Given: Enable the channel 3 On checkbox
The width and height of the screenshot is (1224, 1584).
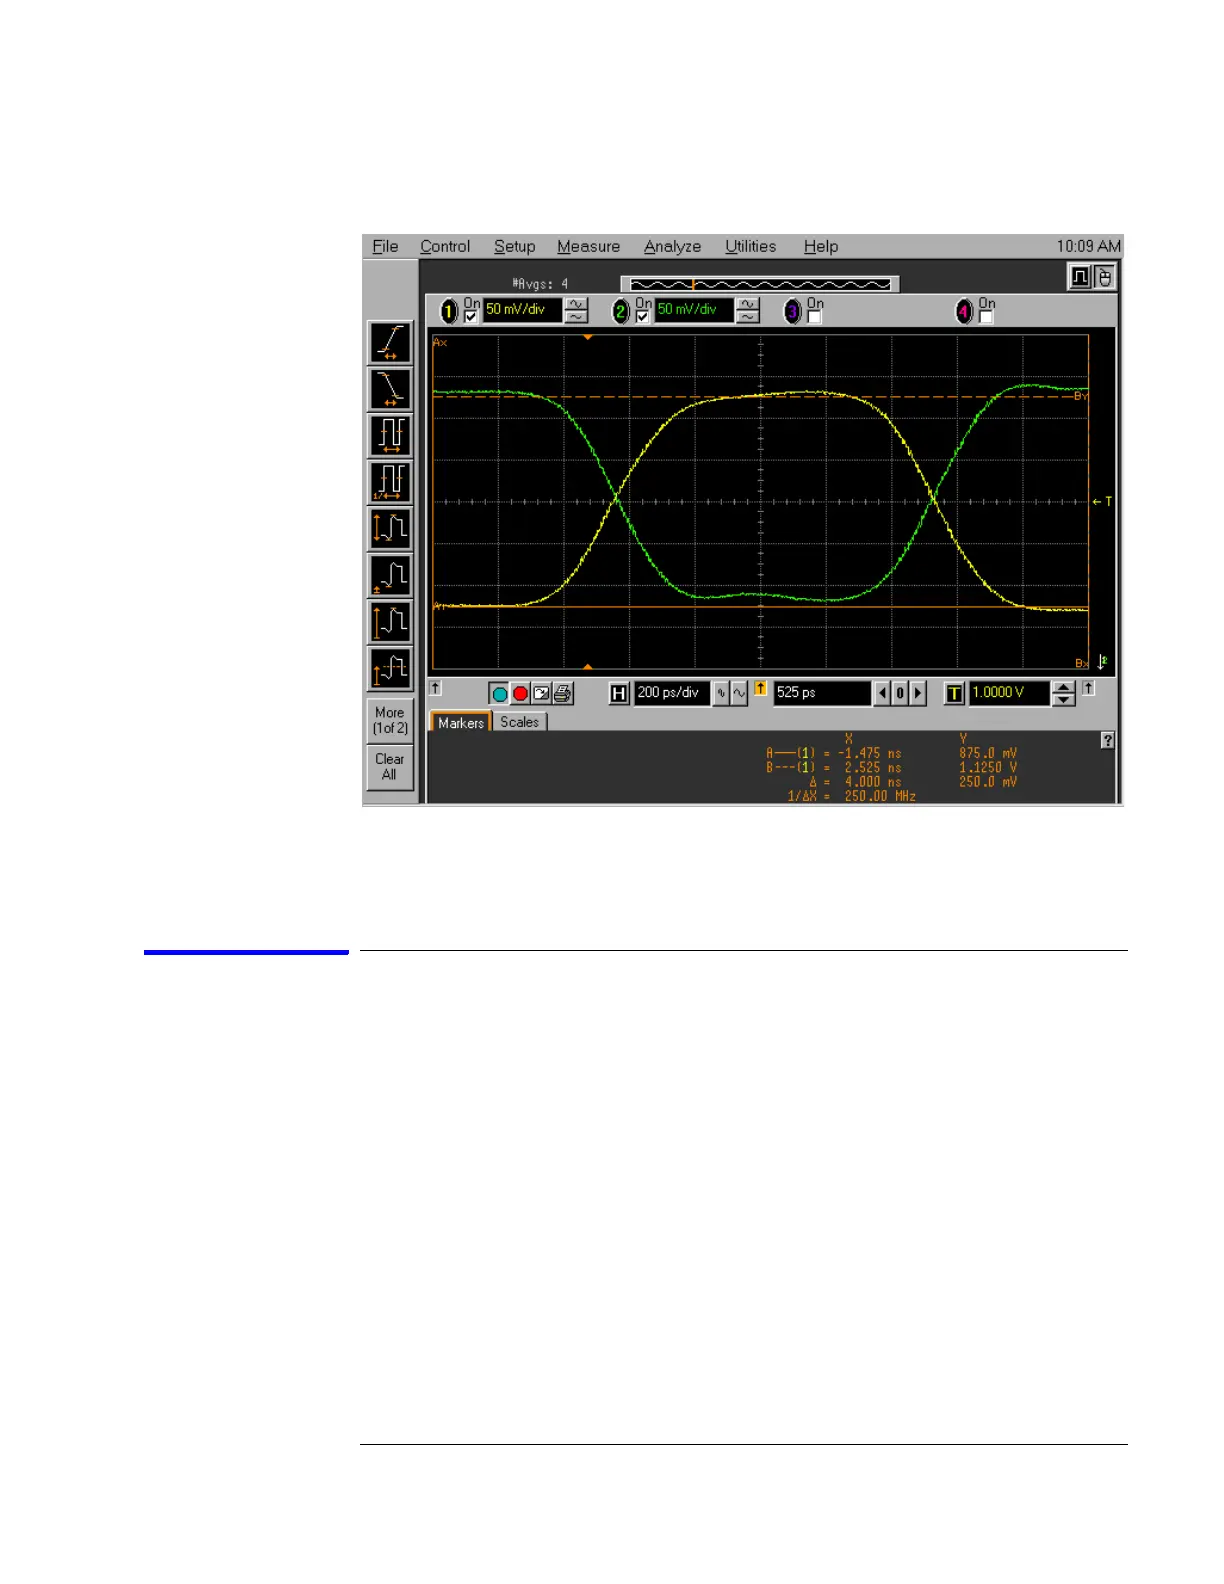Looking at the screenshot, I should pyautogui.click(x=814, y=317).
